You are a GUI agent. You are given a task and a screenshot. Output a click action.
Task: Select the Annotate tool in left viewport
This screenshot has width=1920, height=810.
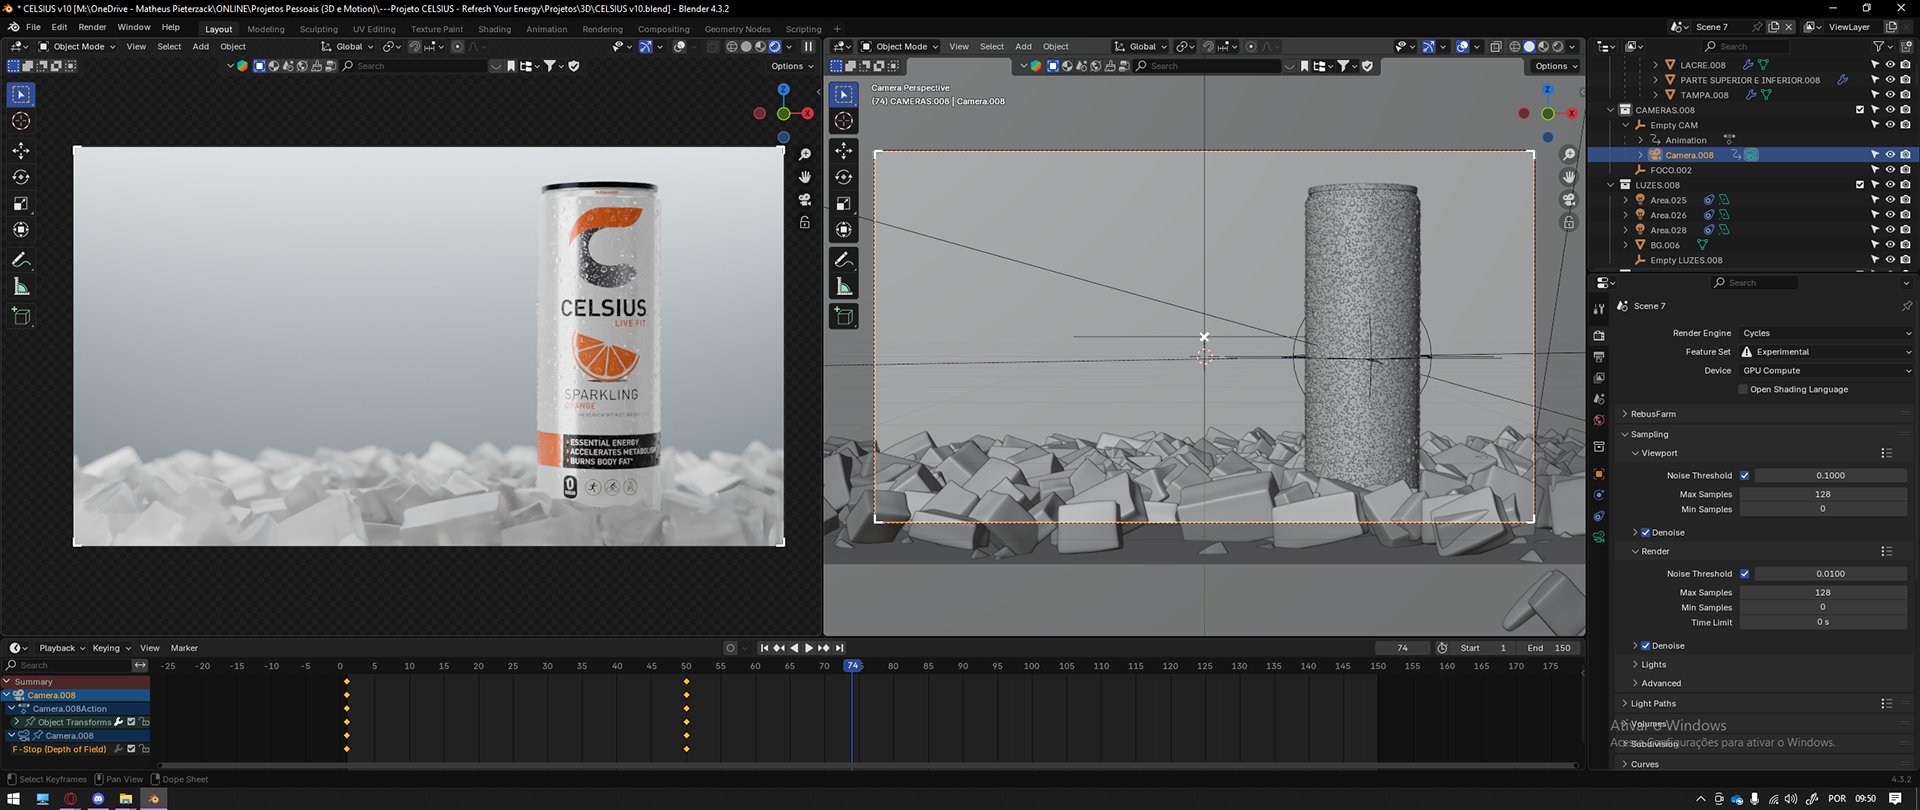[21, 260]
